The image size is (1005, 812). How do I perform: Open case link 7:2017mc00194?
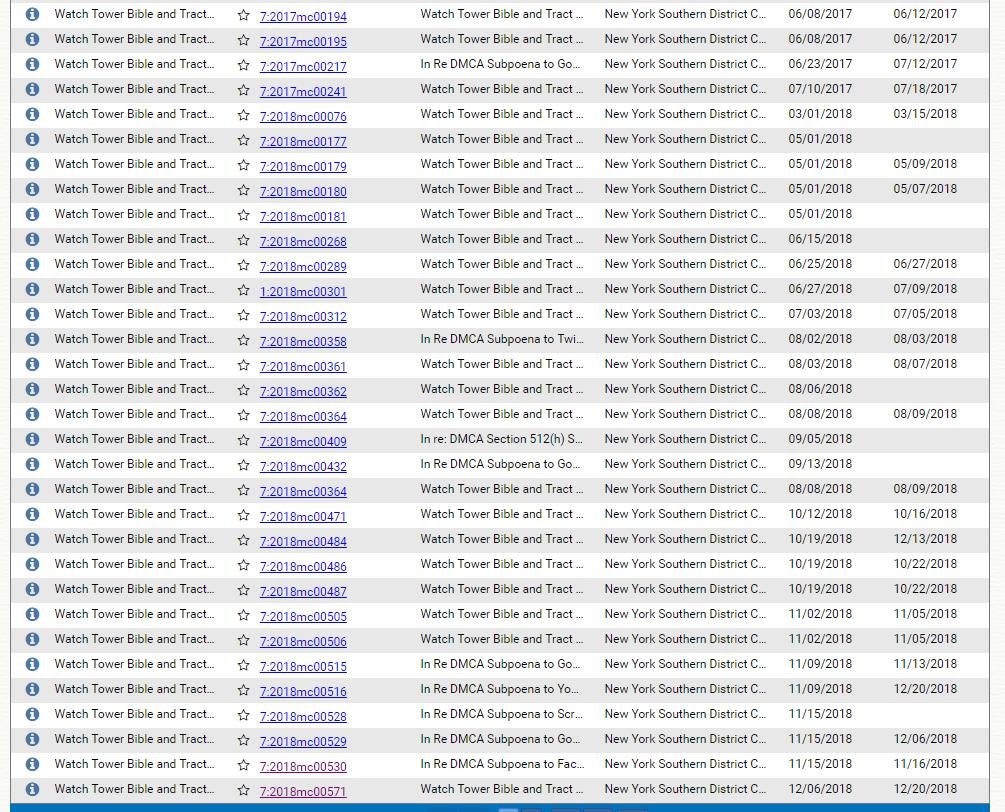[x=303, y=16]
